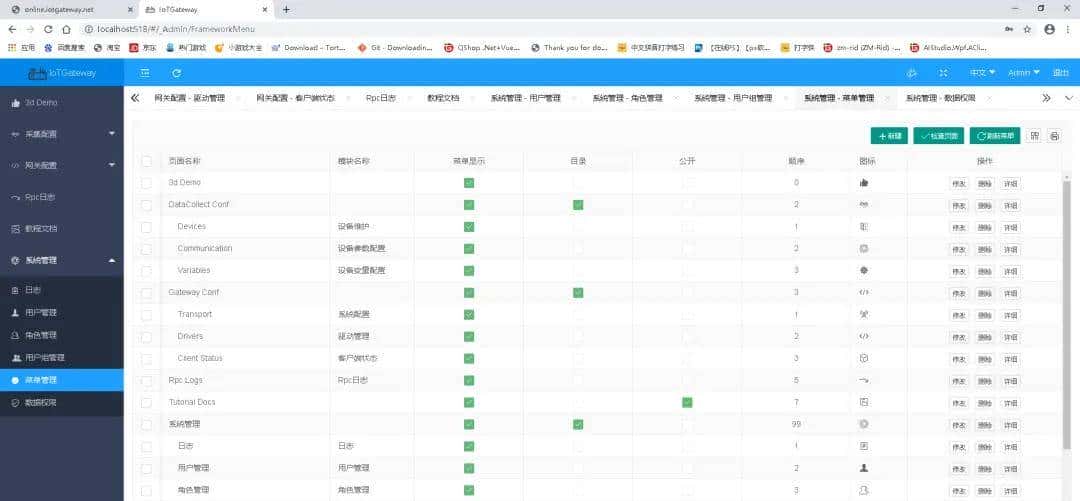
Task: Select the 3d Demo row checkbox
Action: click(146, 183)
